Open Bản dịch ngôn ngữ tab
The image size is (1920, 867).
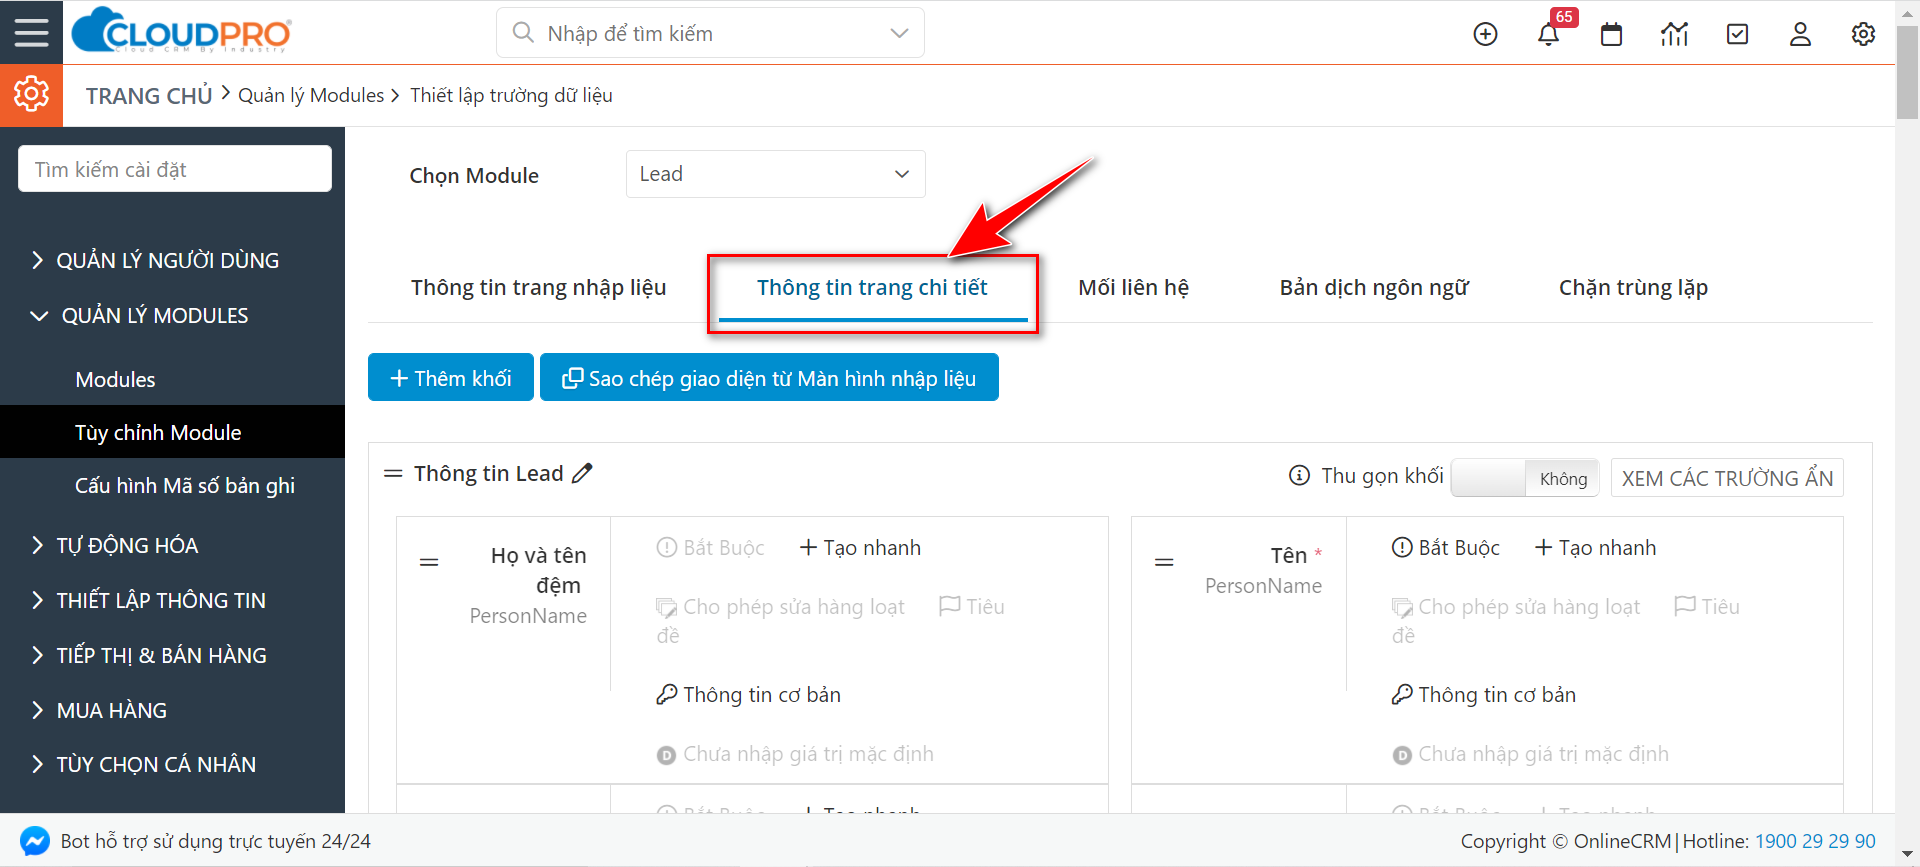pyautogui.click(x=1374, y=288)
